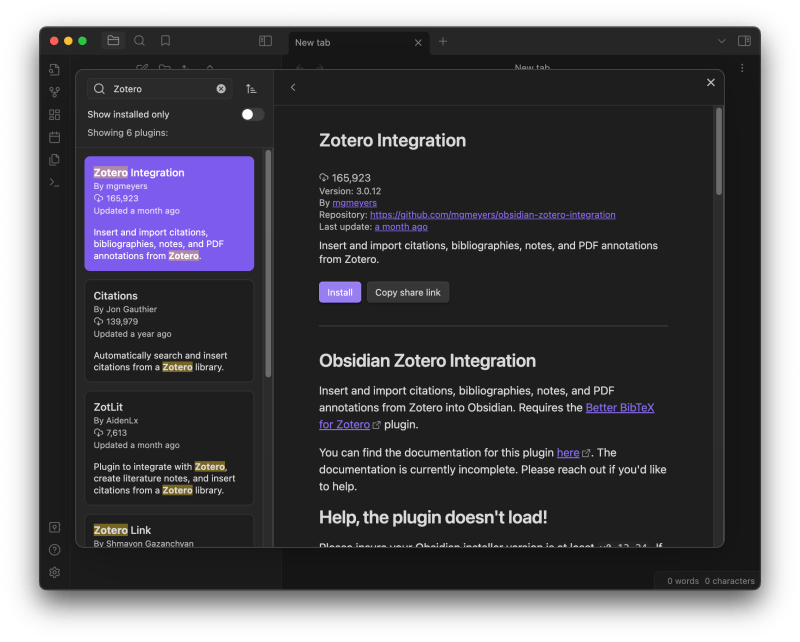Viewport: 800px width, 642px height.
Task: Open a new tab with the plus button
Action: pos(442,43)
